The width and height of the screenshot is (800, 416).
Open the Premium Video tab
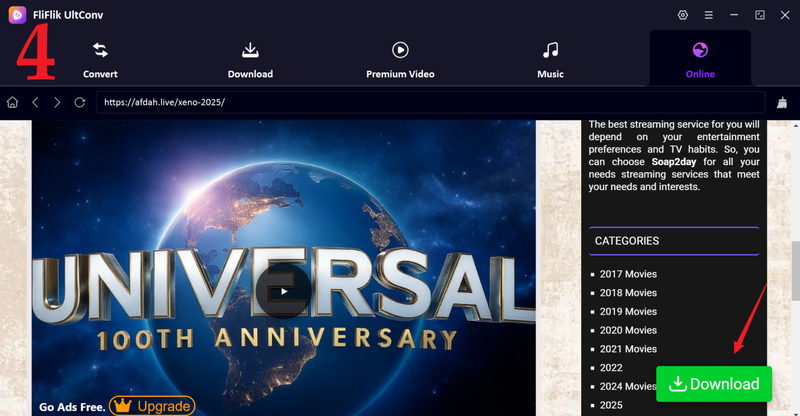400,60
